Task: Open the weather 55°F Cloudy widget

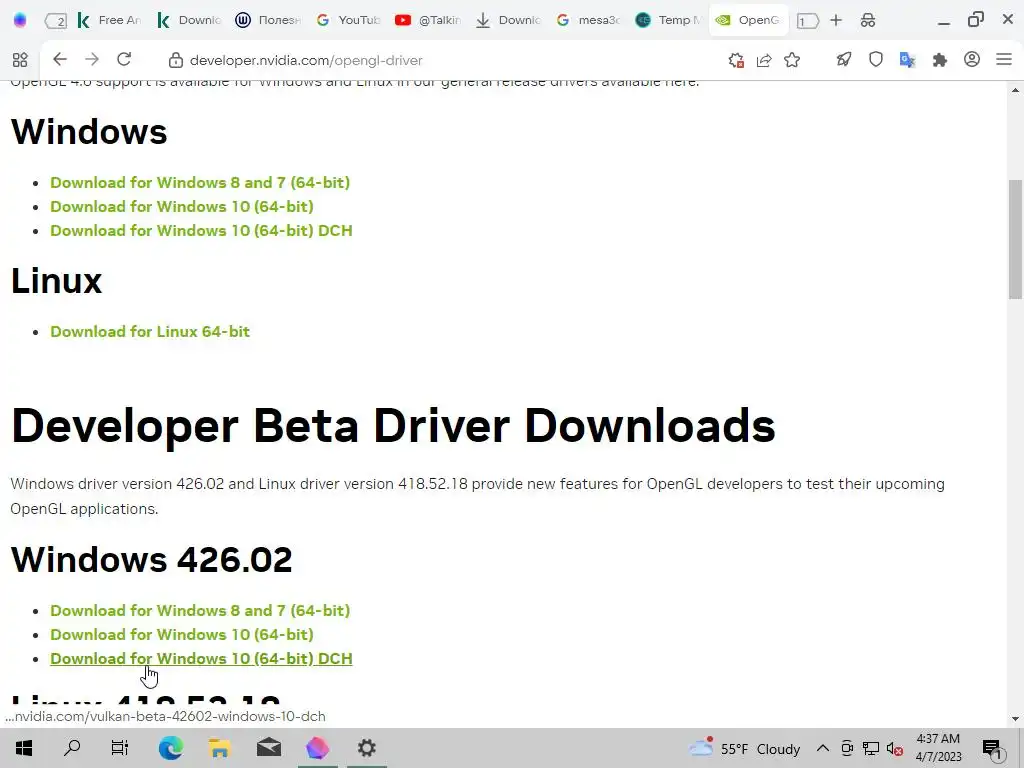Action: pos(744,748)
